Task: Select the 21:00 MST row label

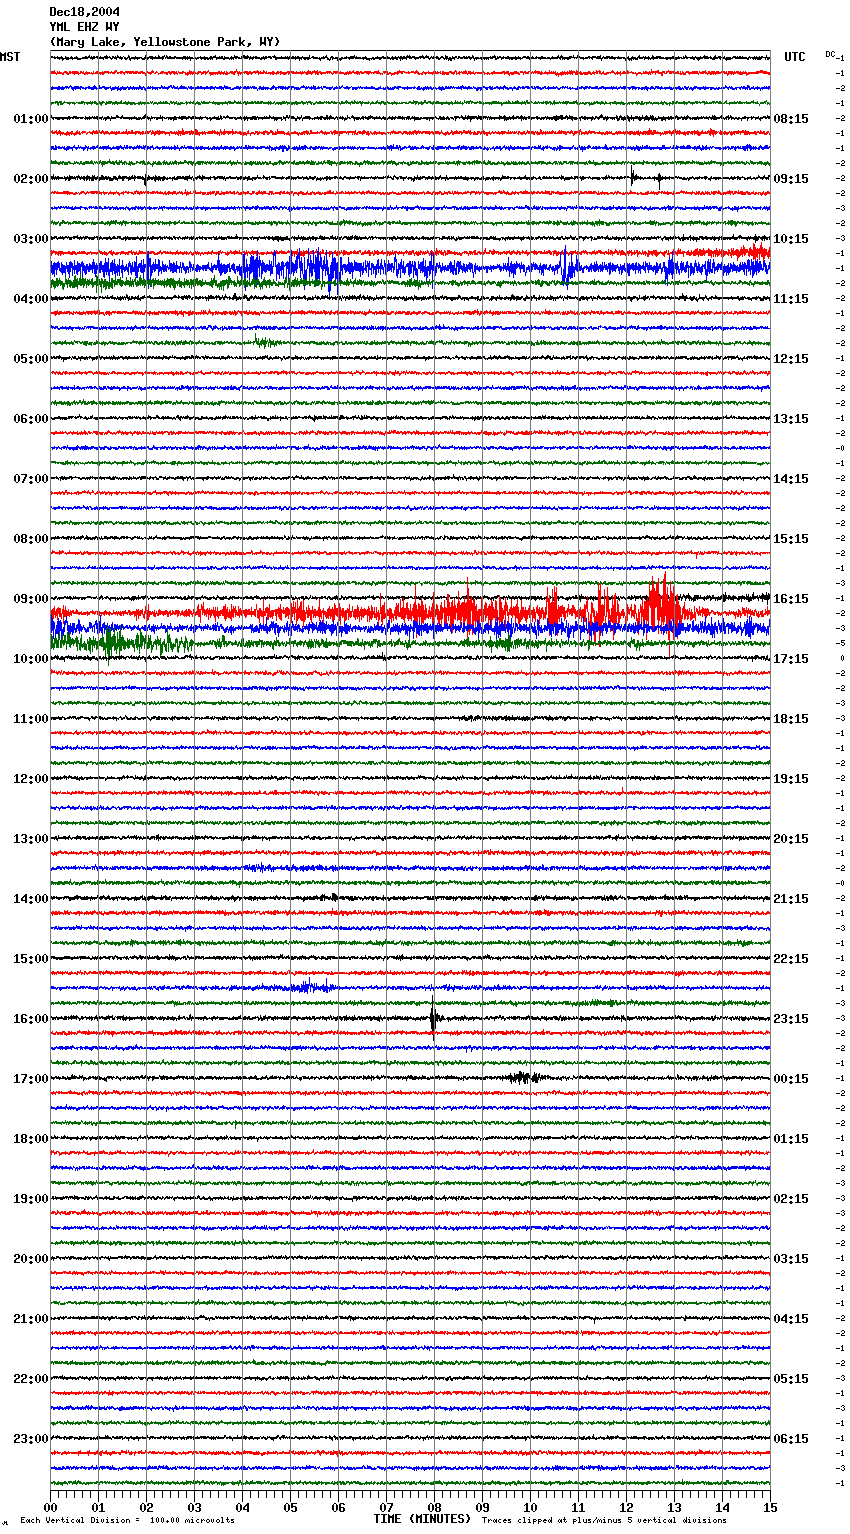Action: coord(30,1319)
